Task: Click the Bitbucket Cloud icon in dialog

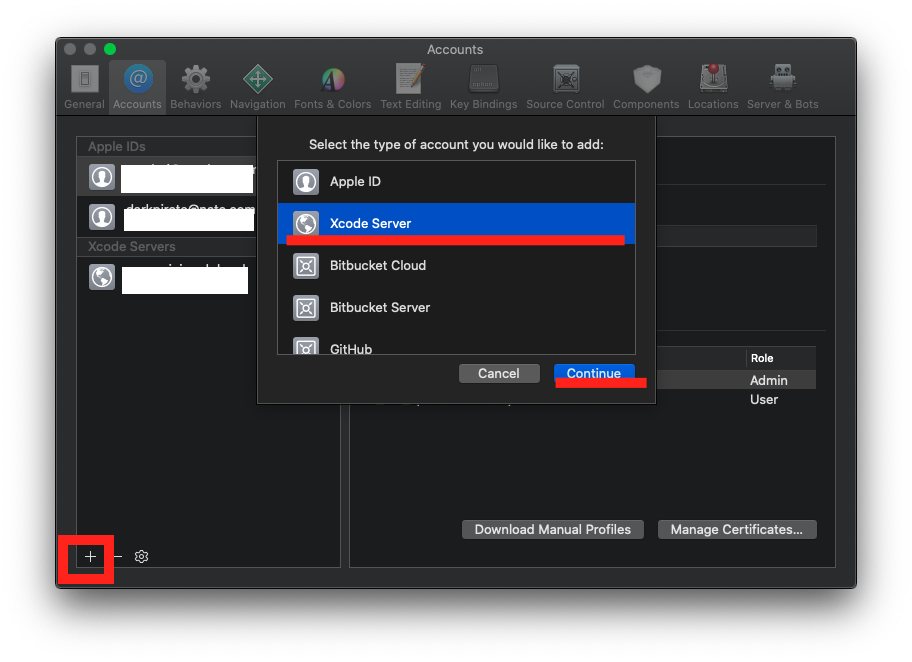Action: click(x=306, y=266)
